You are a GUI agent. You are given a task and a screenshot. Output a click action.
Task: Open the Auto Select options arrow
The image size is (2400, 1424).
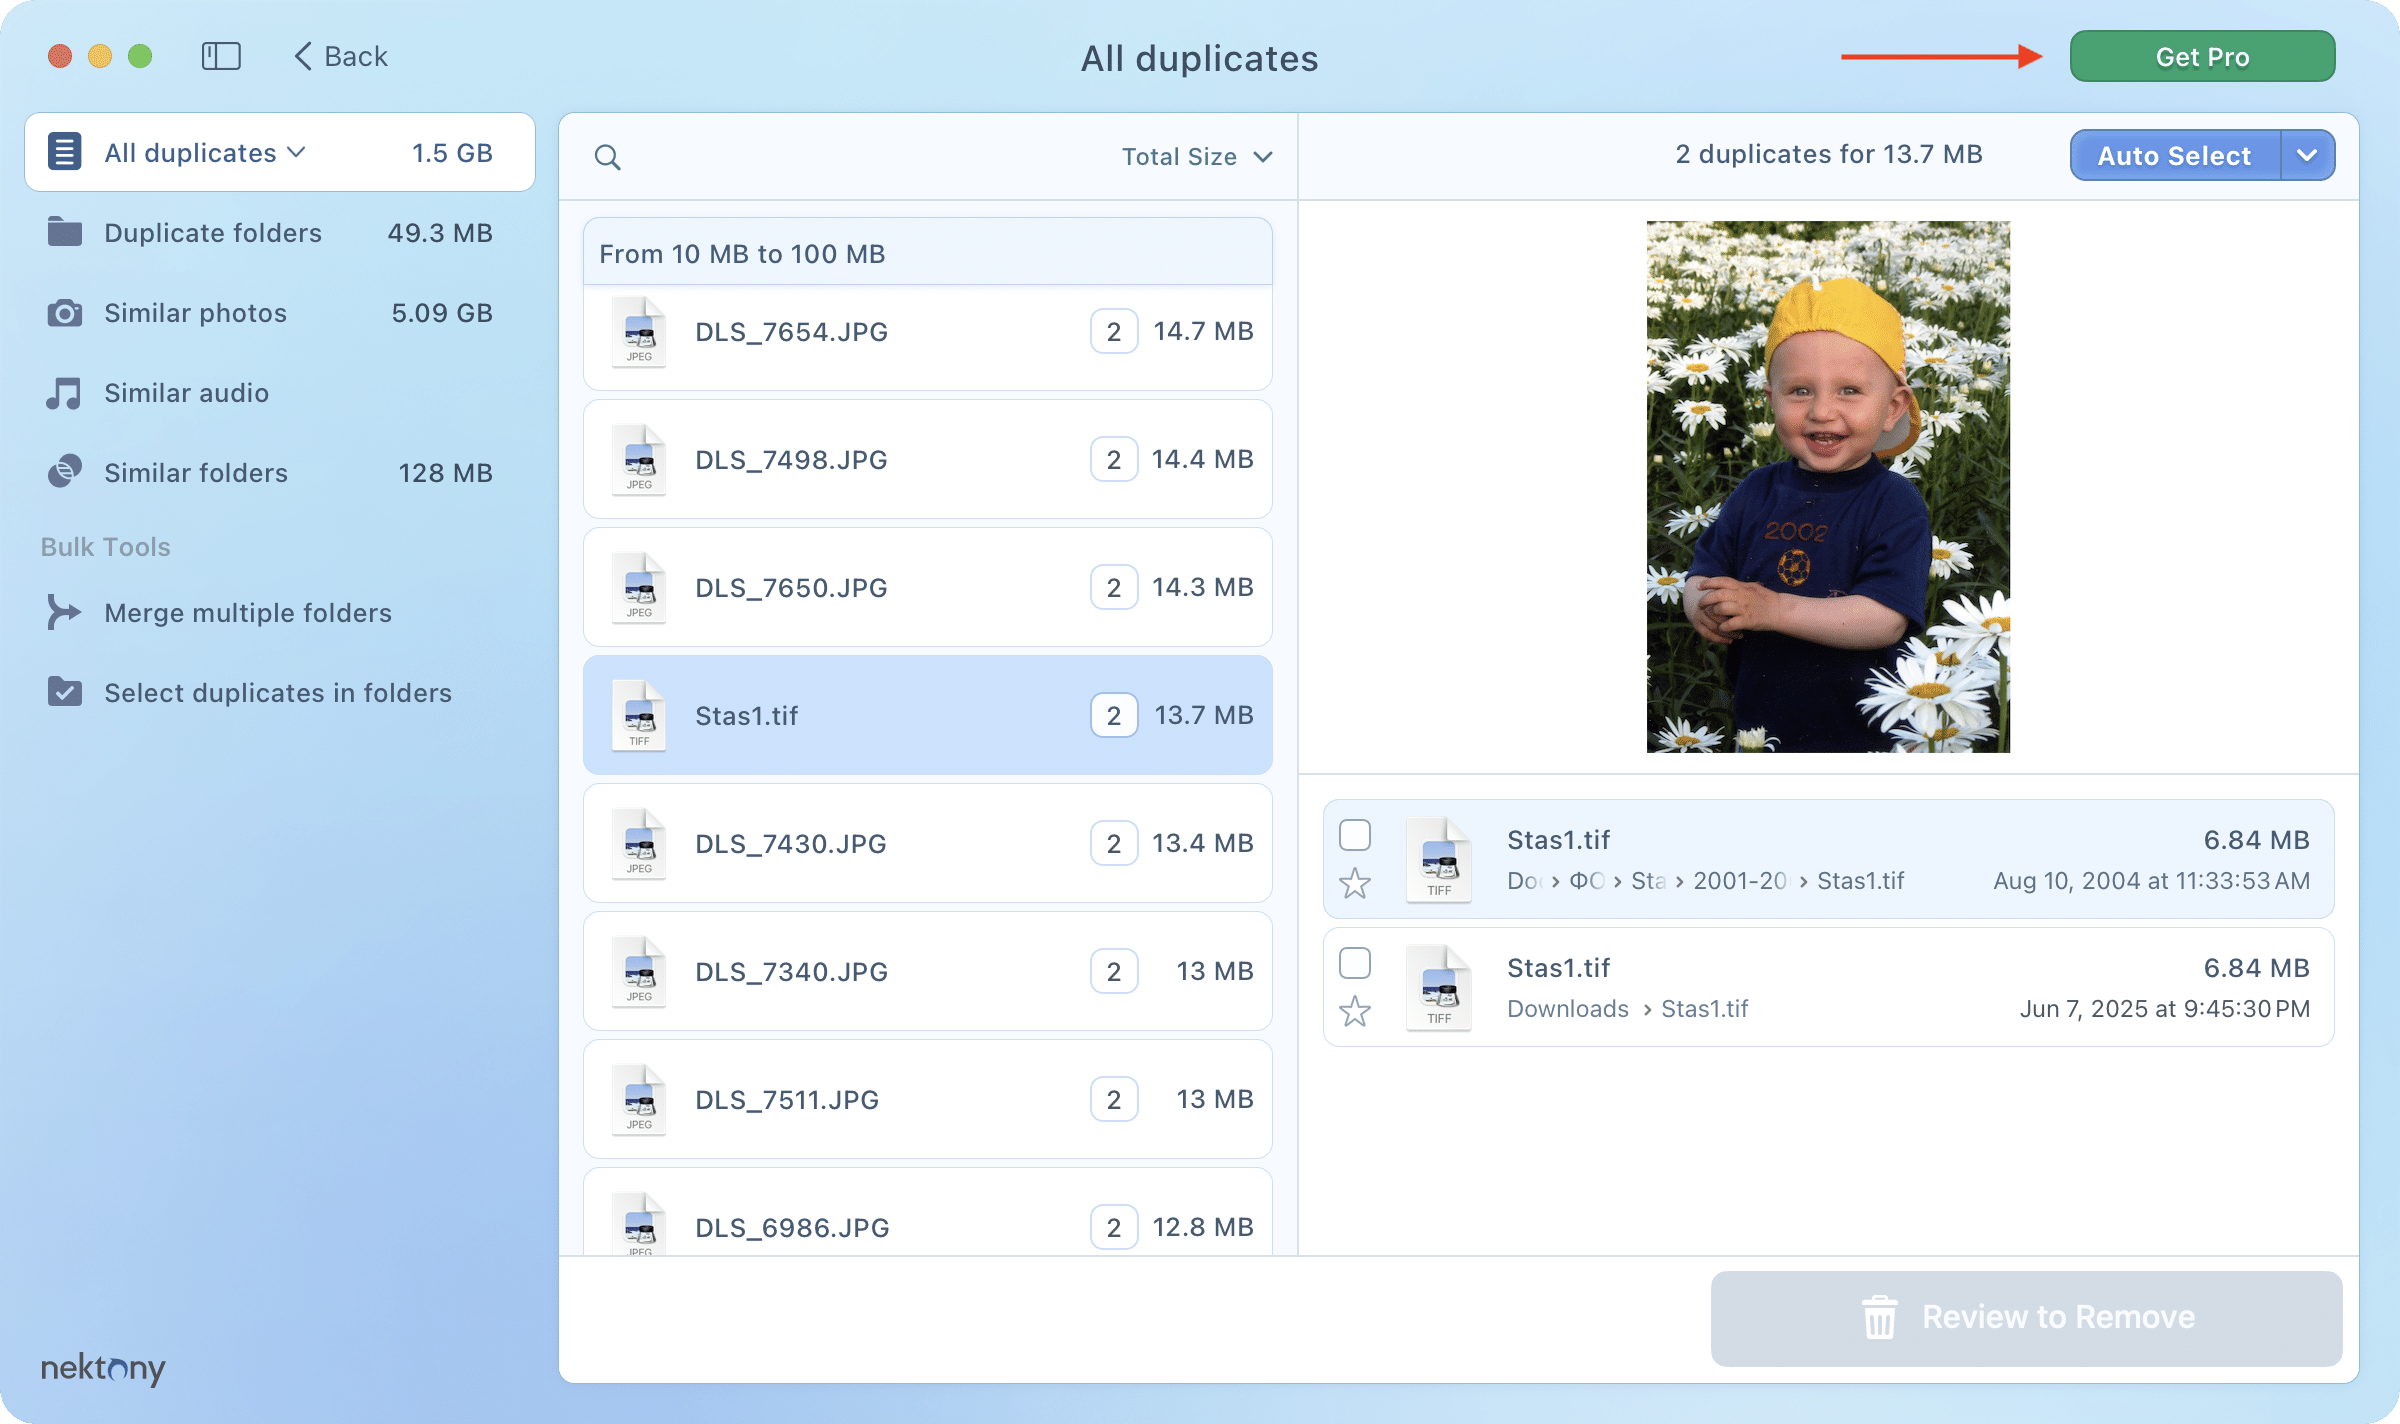point(2308,155)
